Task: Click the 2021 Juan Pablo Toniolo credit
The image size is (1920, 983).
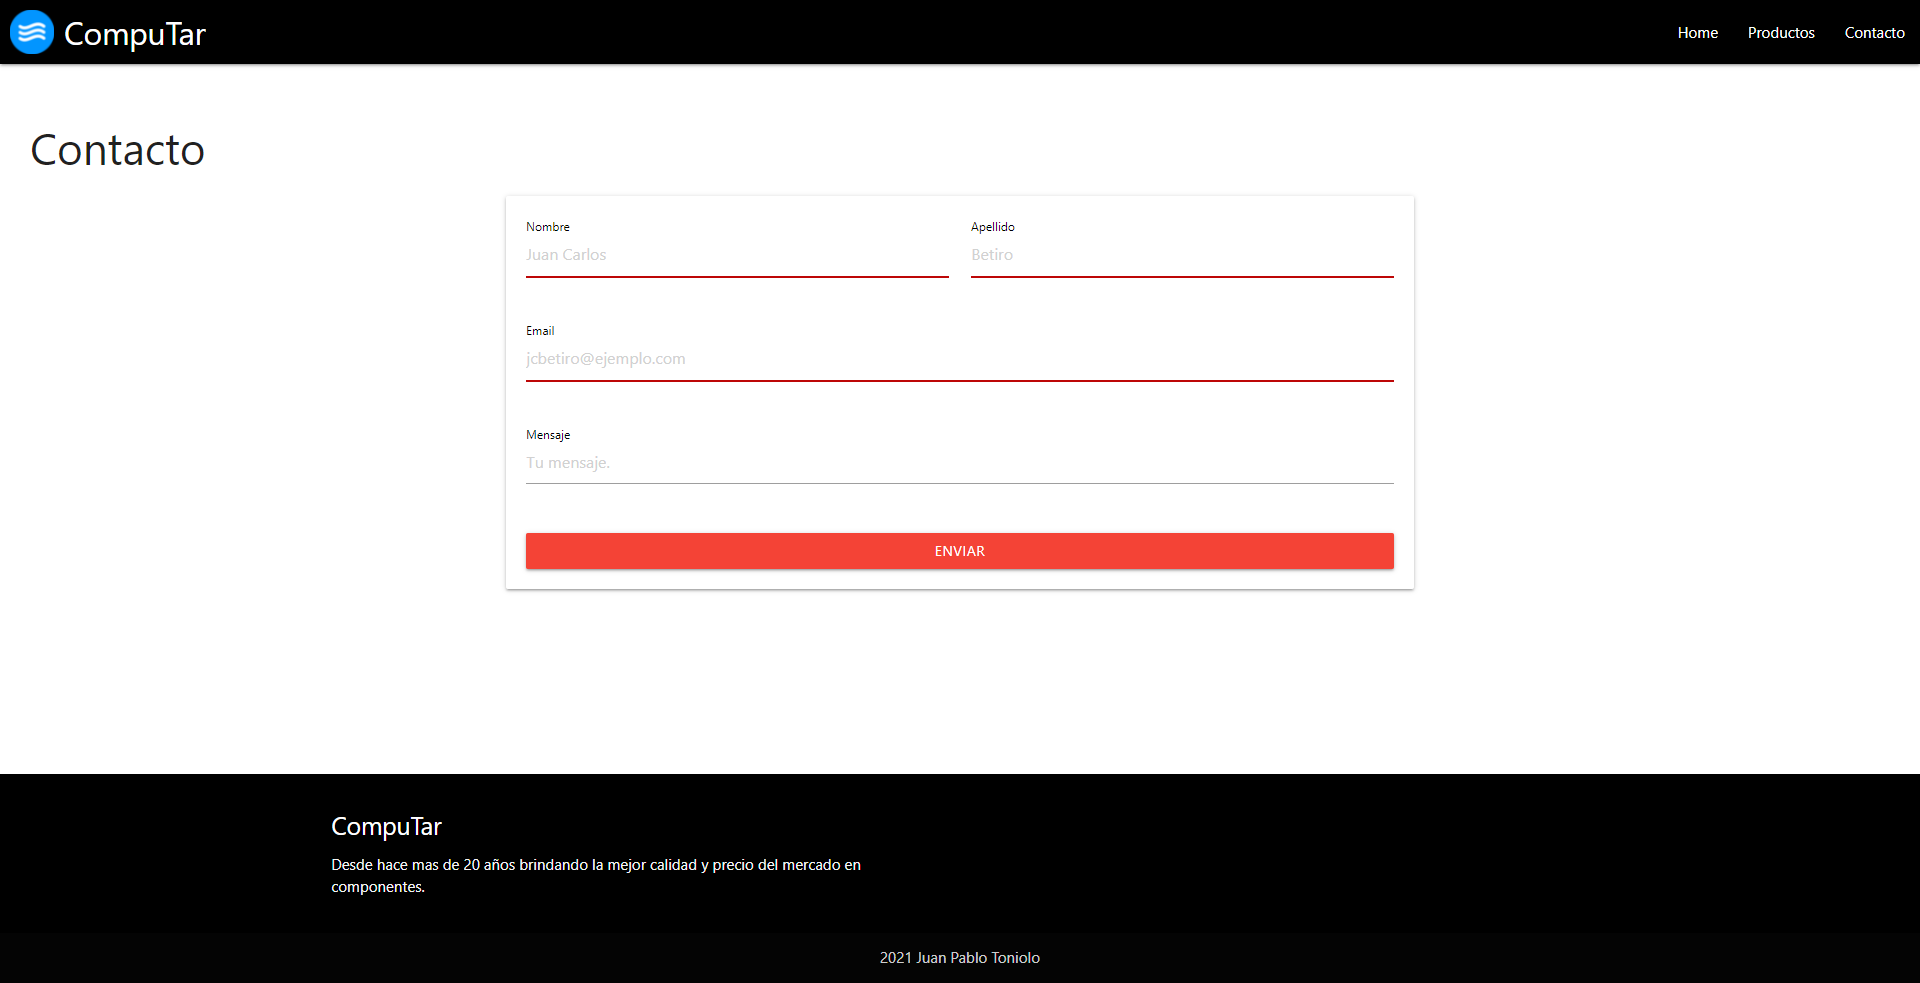Action: [960, 958]
